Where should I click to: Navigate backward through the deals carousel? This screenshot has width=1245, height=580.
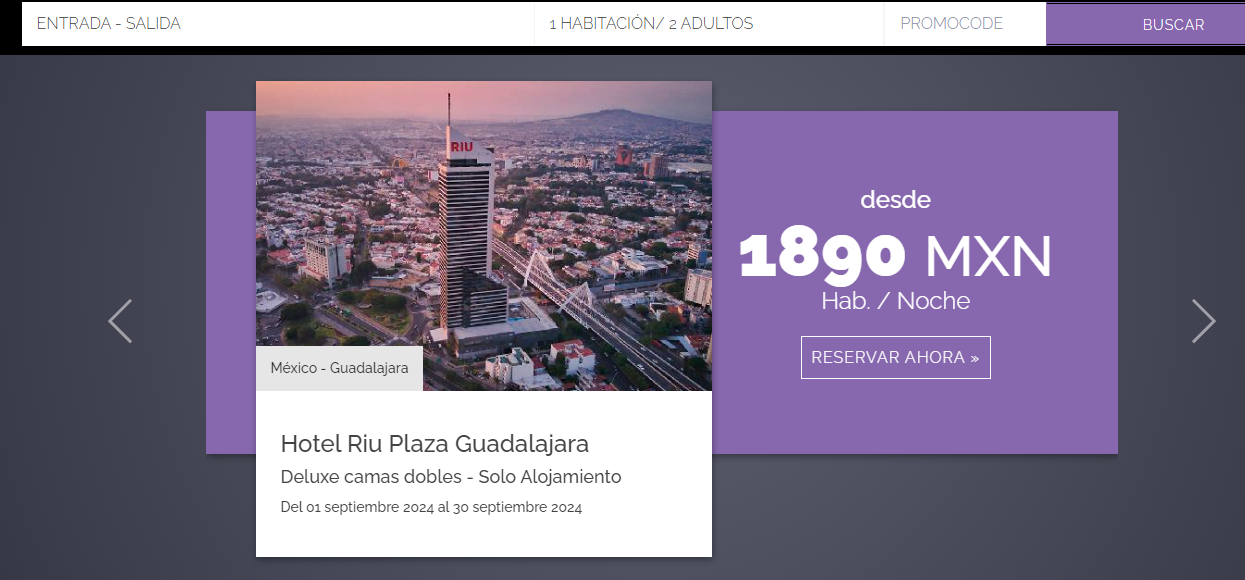[x=119, y=321]
